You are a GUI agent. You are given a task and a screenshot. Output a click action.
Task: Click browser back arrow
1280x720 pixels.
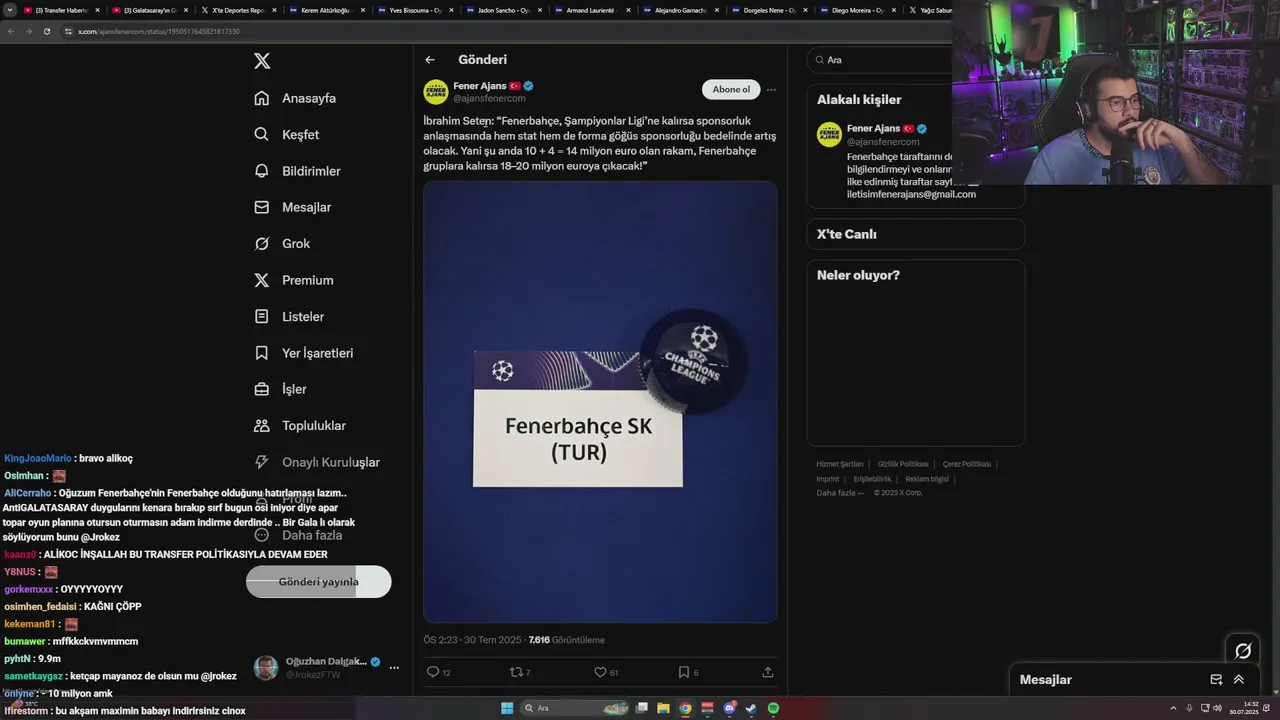tap(11, 31)
